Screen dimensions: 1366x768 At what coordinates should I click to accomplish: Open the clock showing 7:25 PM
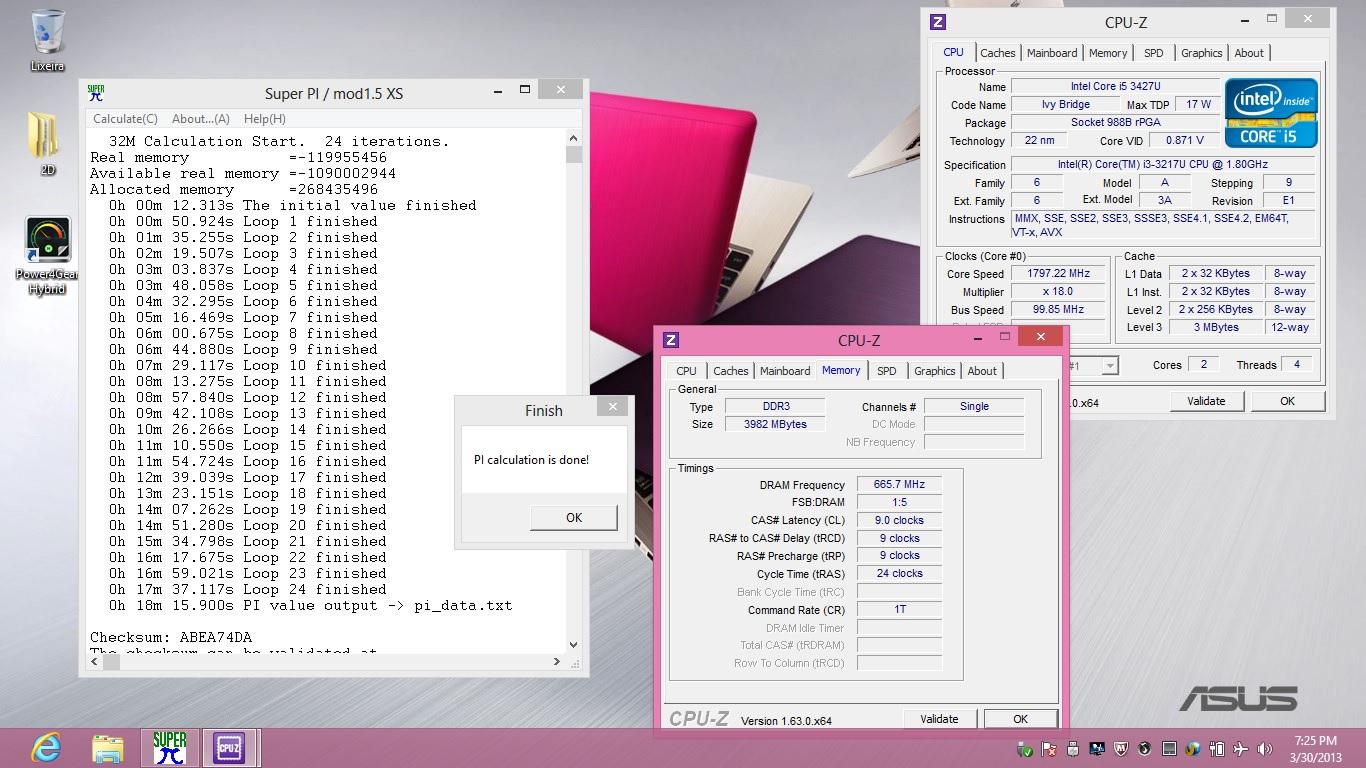click(x=1315, y=748)
